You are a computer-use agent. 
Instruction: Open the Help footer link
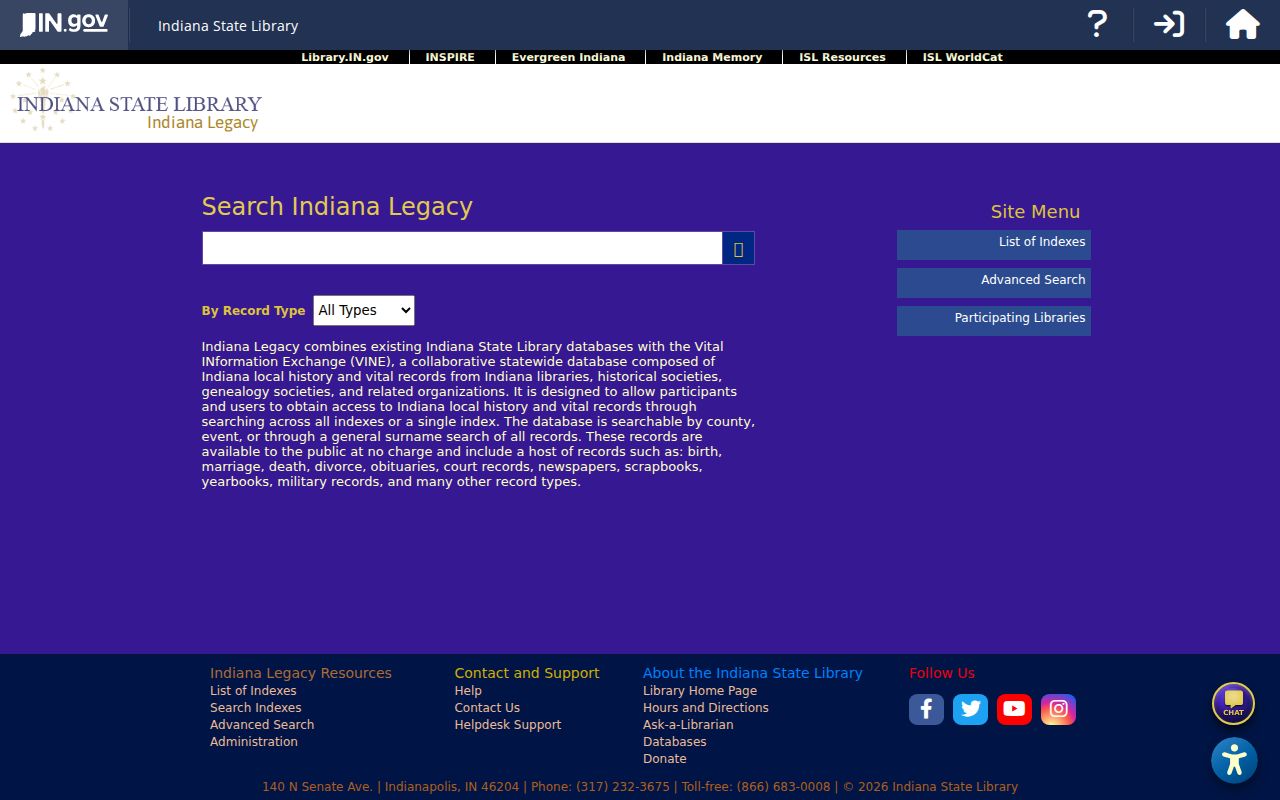tap(468, 691)
